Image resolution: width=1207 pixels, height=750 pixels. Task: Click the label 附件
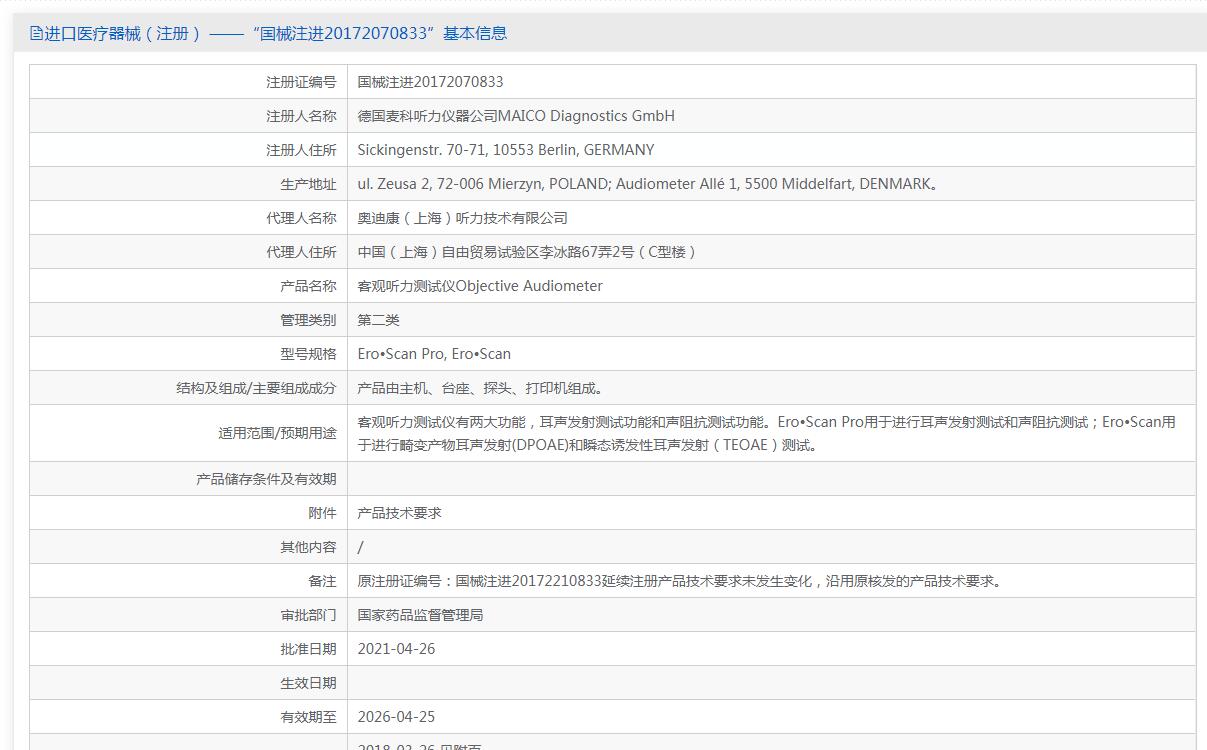point(322,513)
